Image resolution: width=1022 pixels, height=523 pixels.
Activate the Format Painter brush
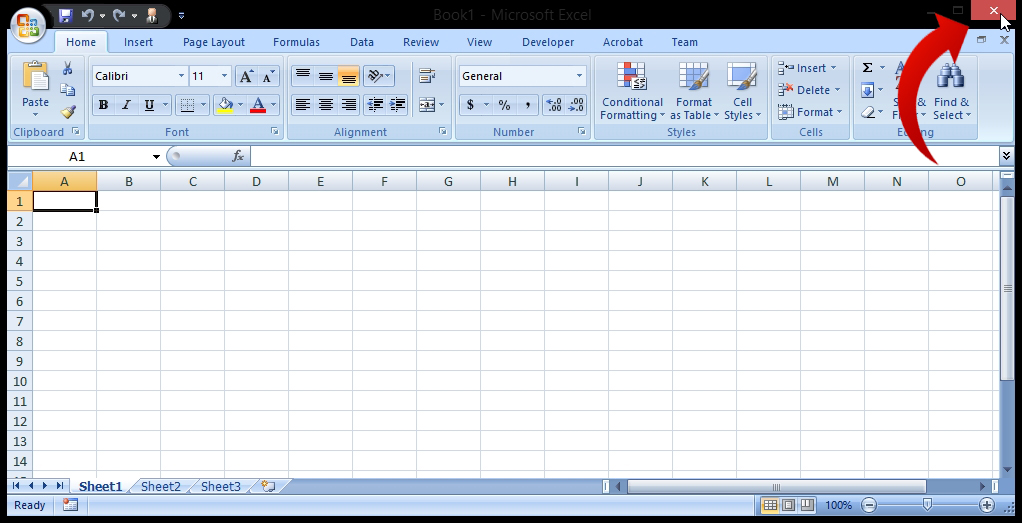click(68, 112)
